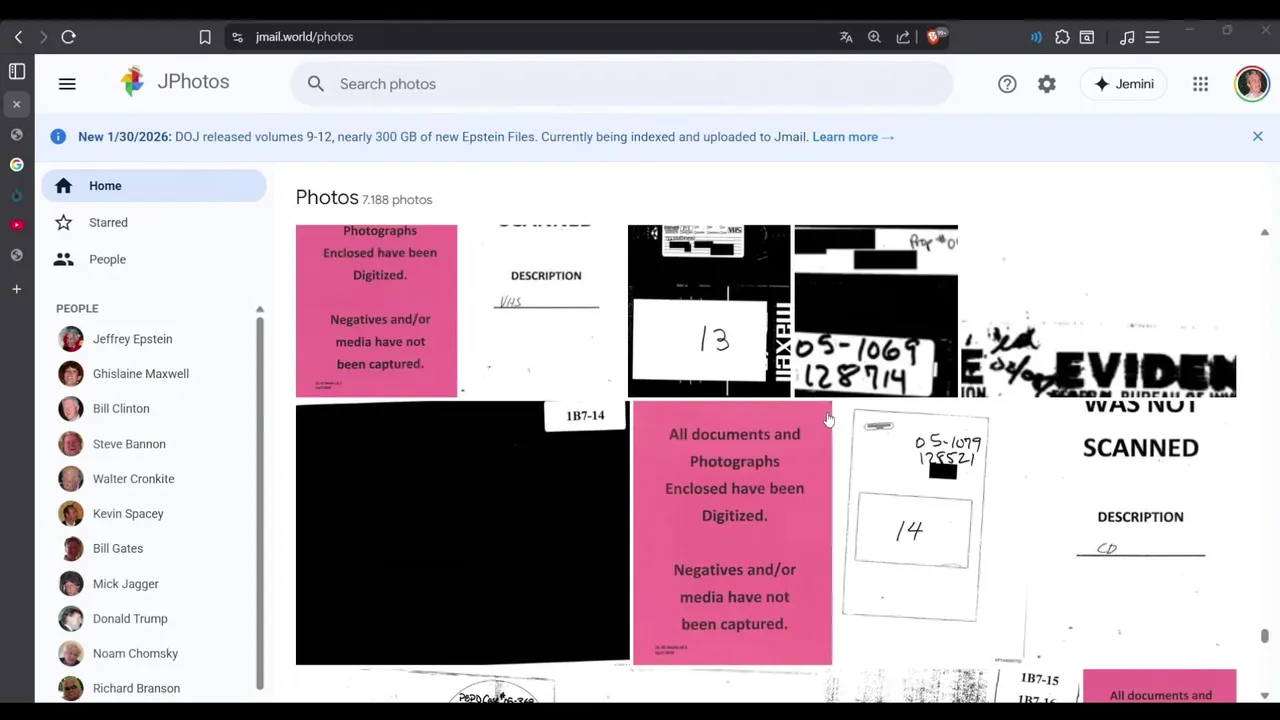Click the banner info icon
The height and width of the screenshot is (720, 1280).
click(x=58, y=136)
